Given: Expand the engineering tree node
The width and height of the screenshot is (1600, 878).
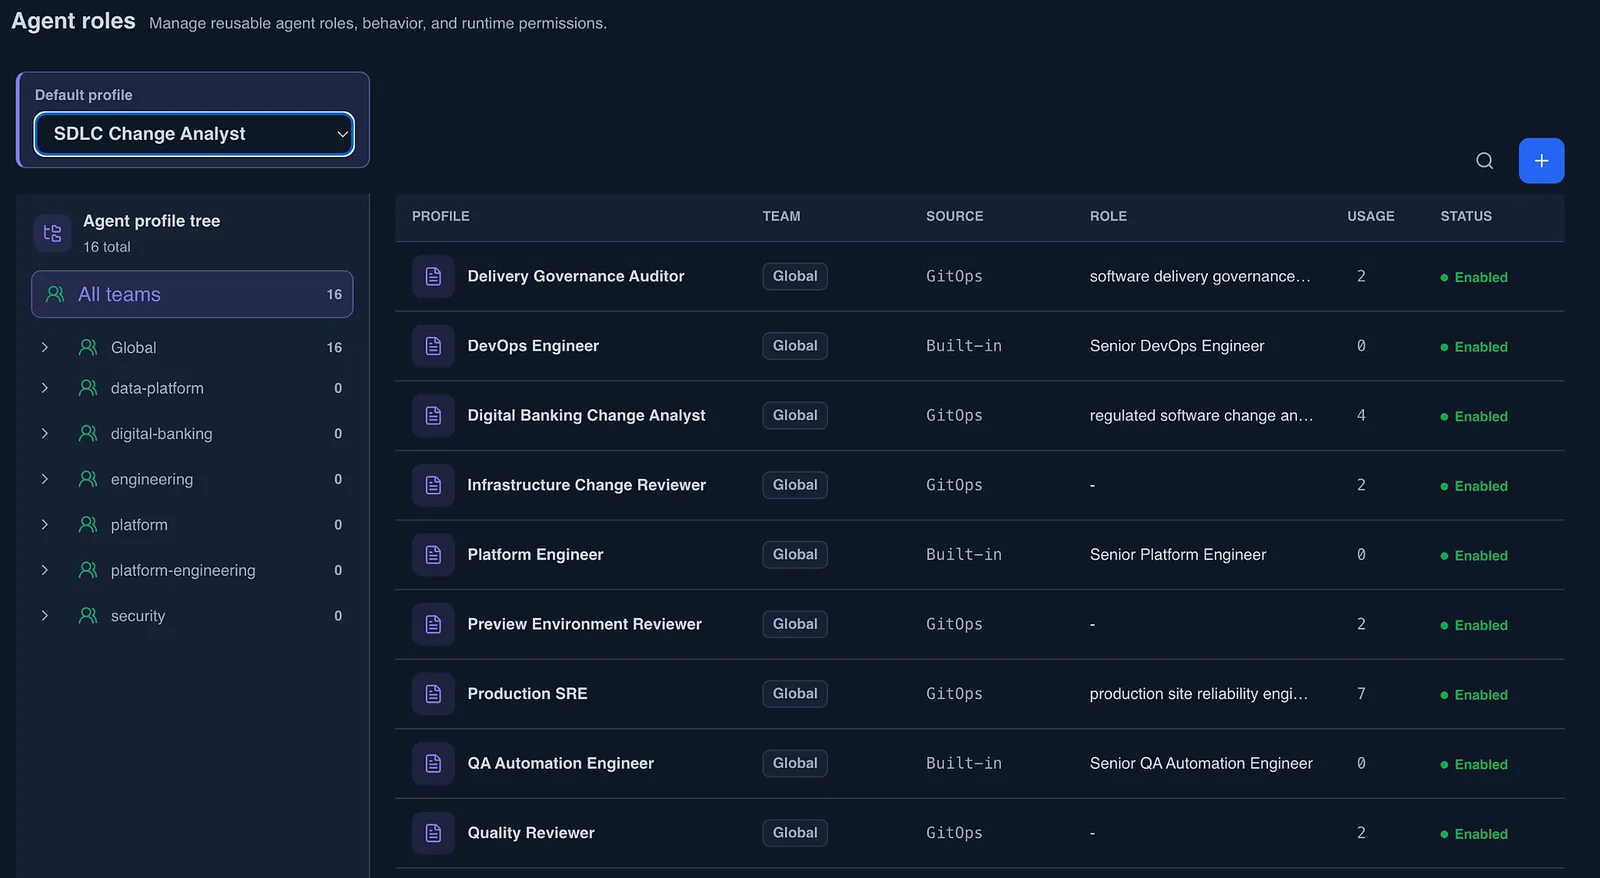Looking at the screenshot, I should [45, 479].
